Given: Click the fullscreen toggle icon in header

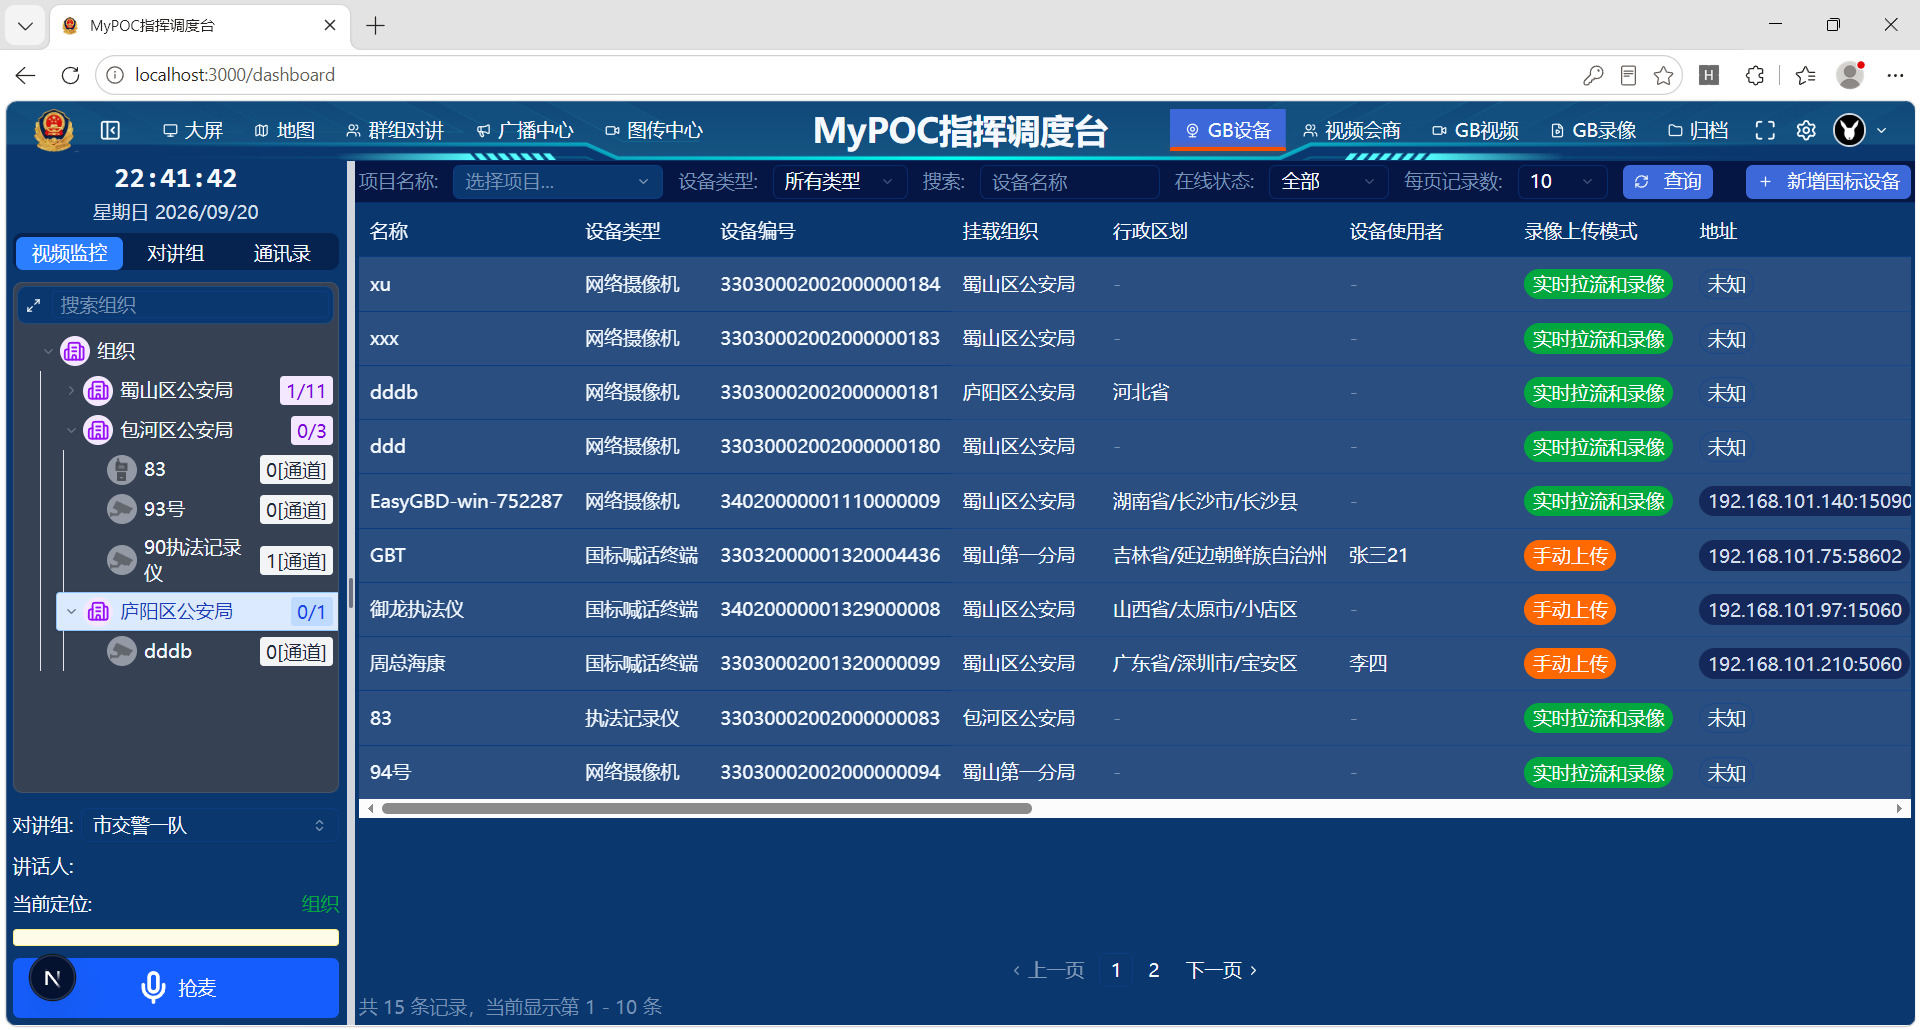Looking at the screenshot, I should click(1765, 130).
